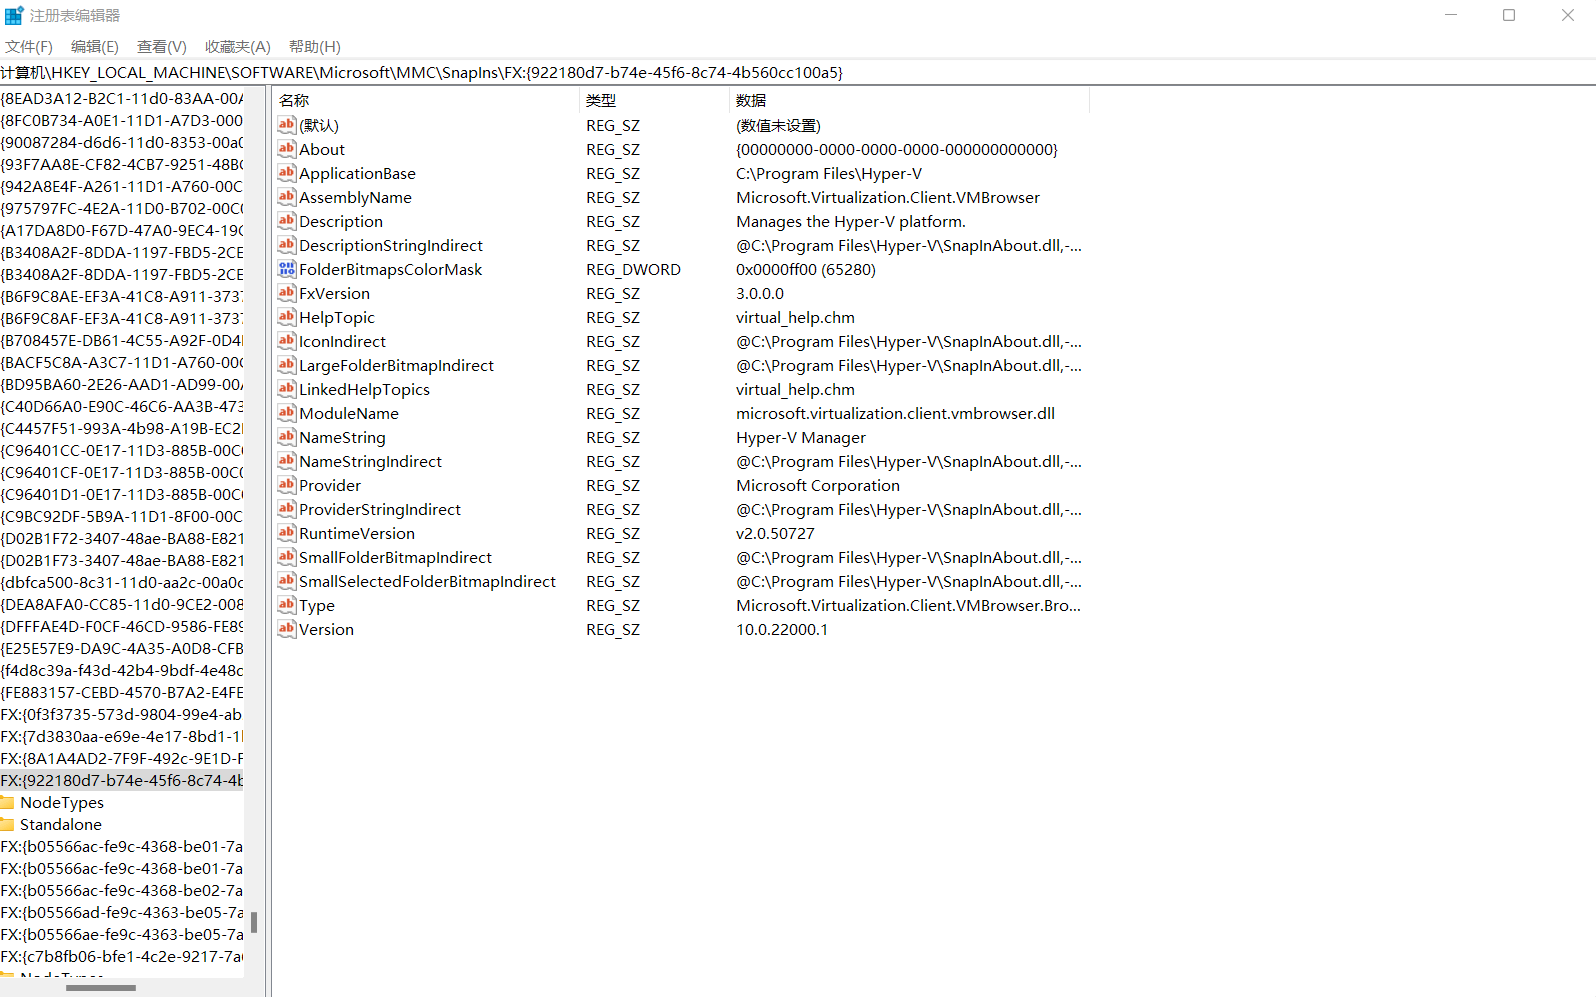
Task: Select tree key {A17DA8D0-F67D-47A0-9EC4
Action: pyautogui.click(x=122, y=231)
